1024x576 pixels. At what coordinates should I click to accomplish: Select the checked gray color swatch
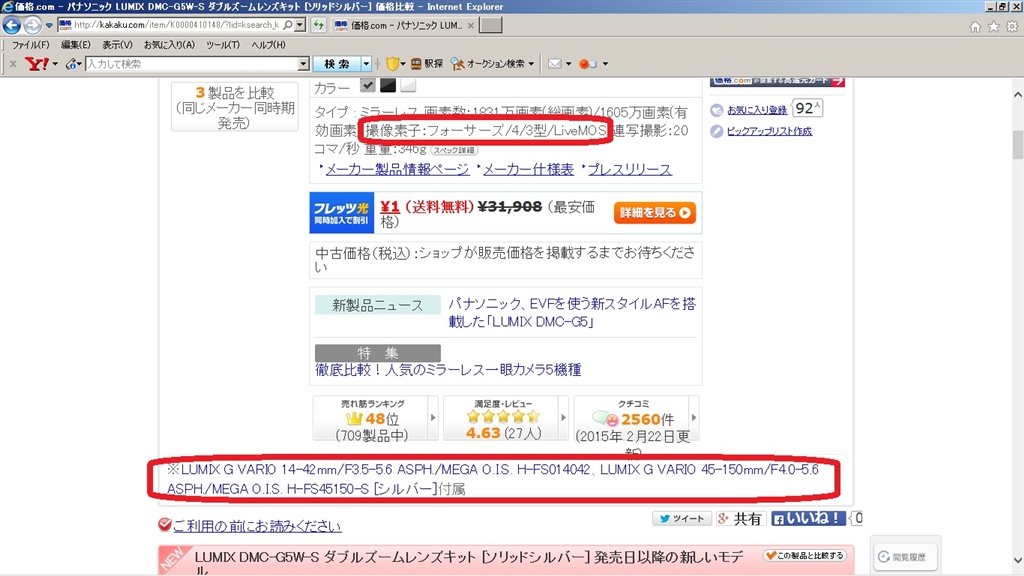[368, 85]
